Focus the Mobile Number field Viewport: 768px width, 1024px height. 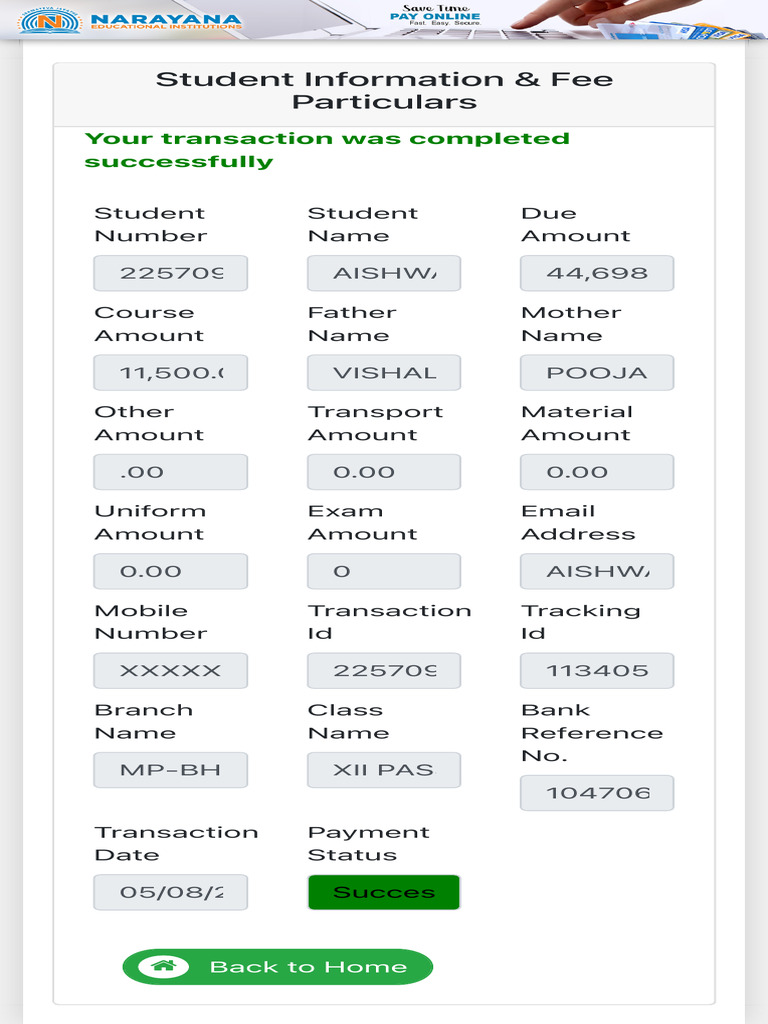170,671
